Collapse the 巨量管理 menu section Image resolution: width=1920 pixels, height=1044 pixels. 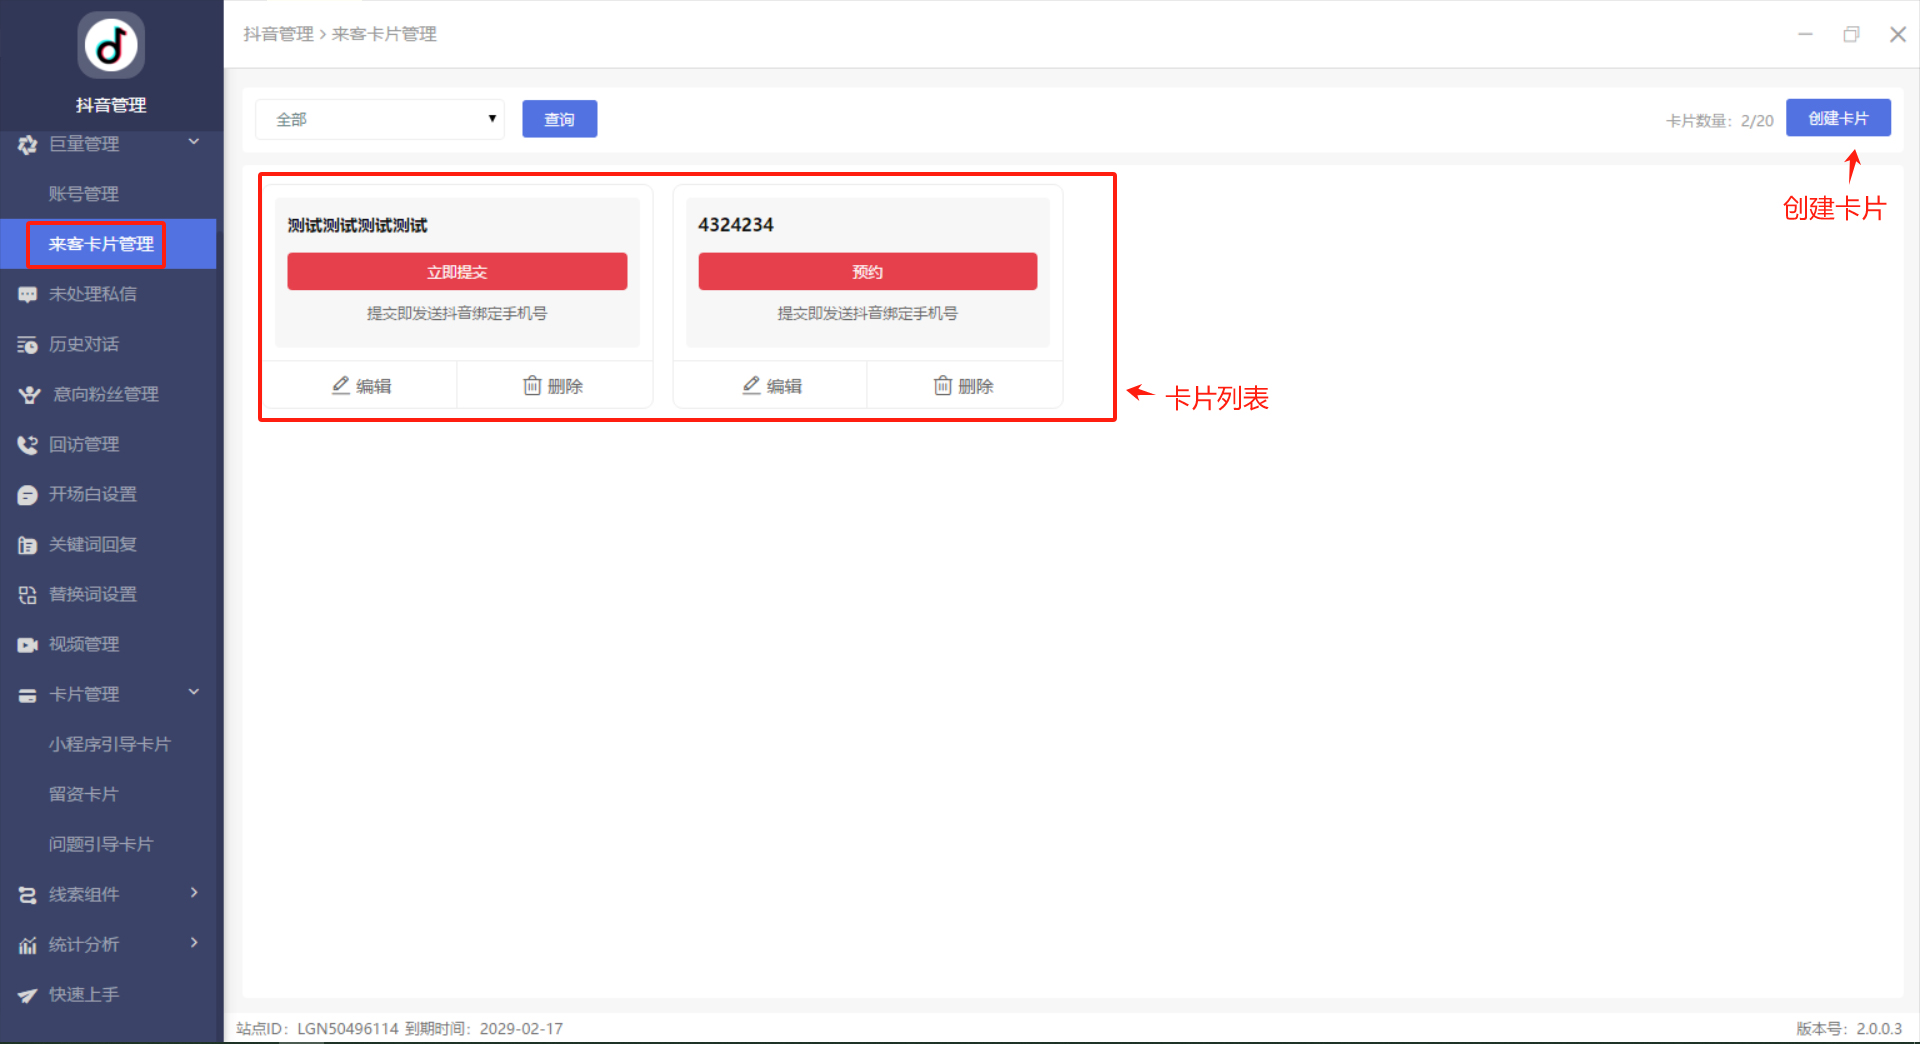194,143
